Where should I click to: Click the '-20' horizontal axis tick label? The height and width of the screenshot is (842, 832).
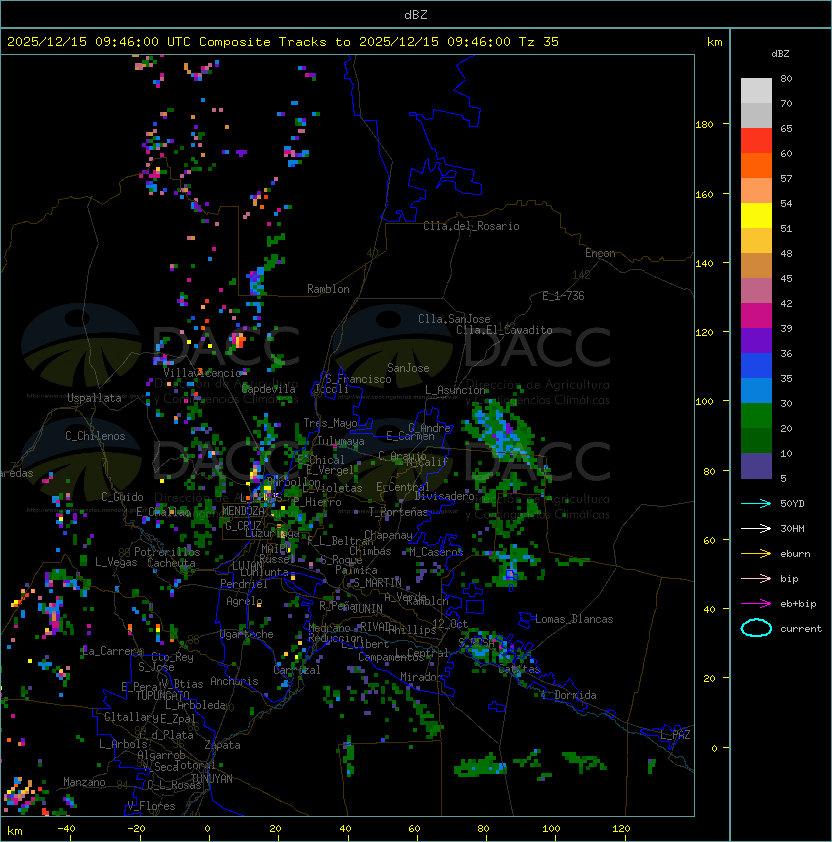click(x=136, y=829)
